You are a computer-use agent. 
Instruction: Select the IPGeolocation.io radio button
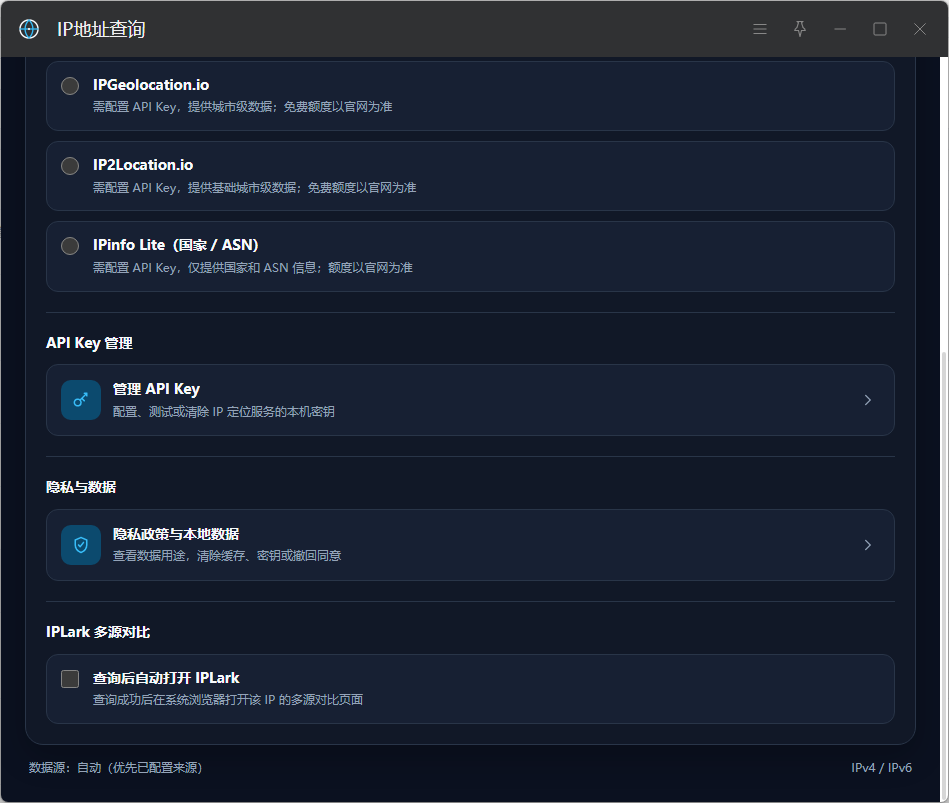click(70, 86)
